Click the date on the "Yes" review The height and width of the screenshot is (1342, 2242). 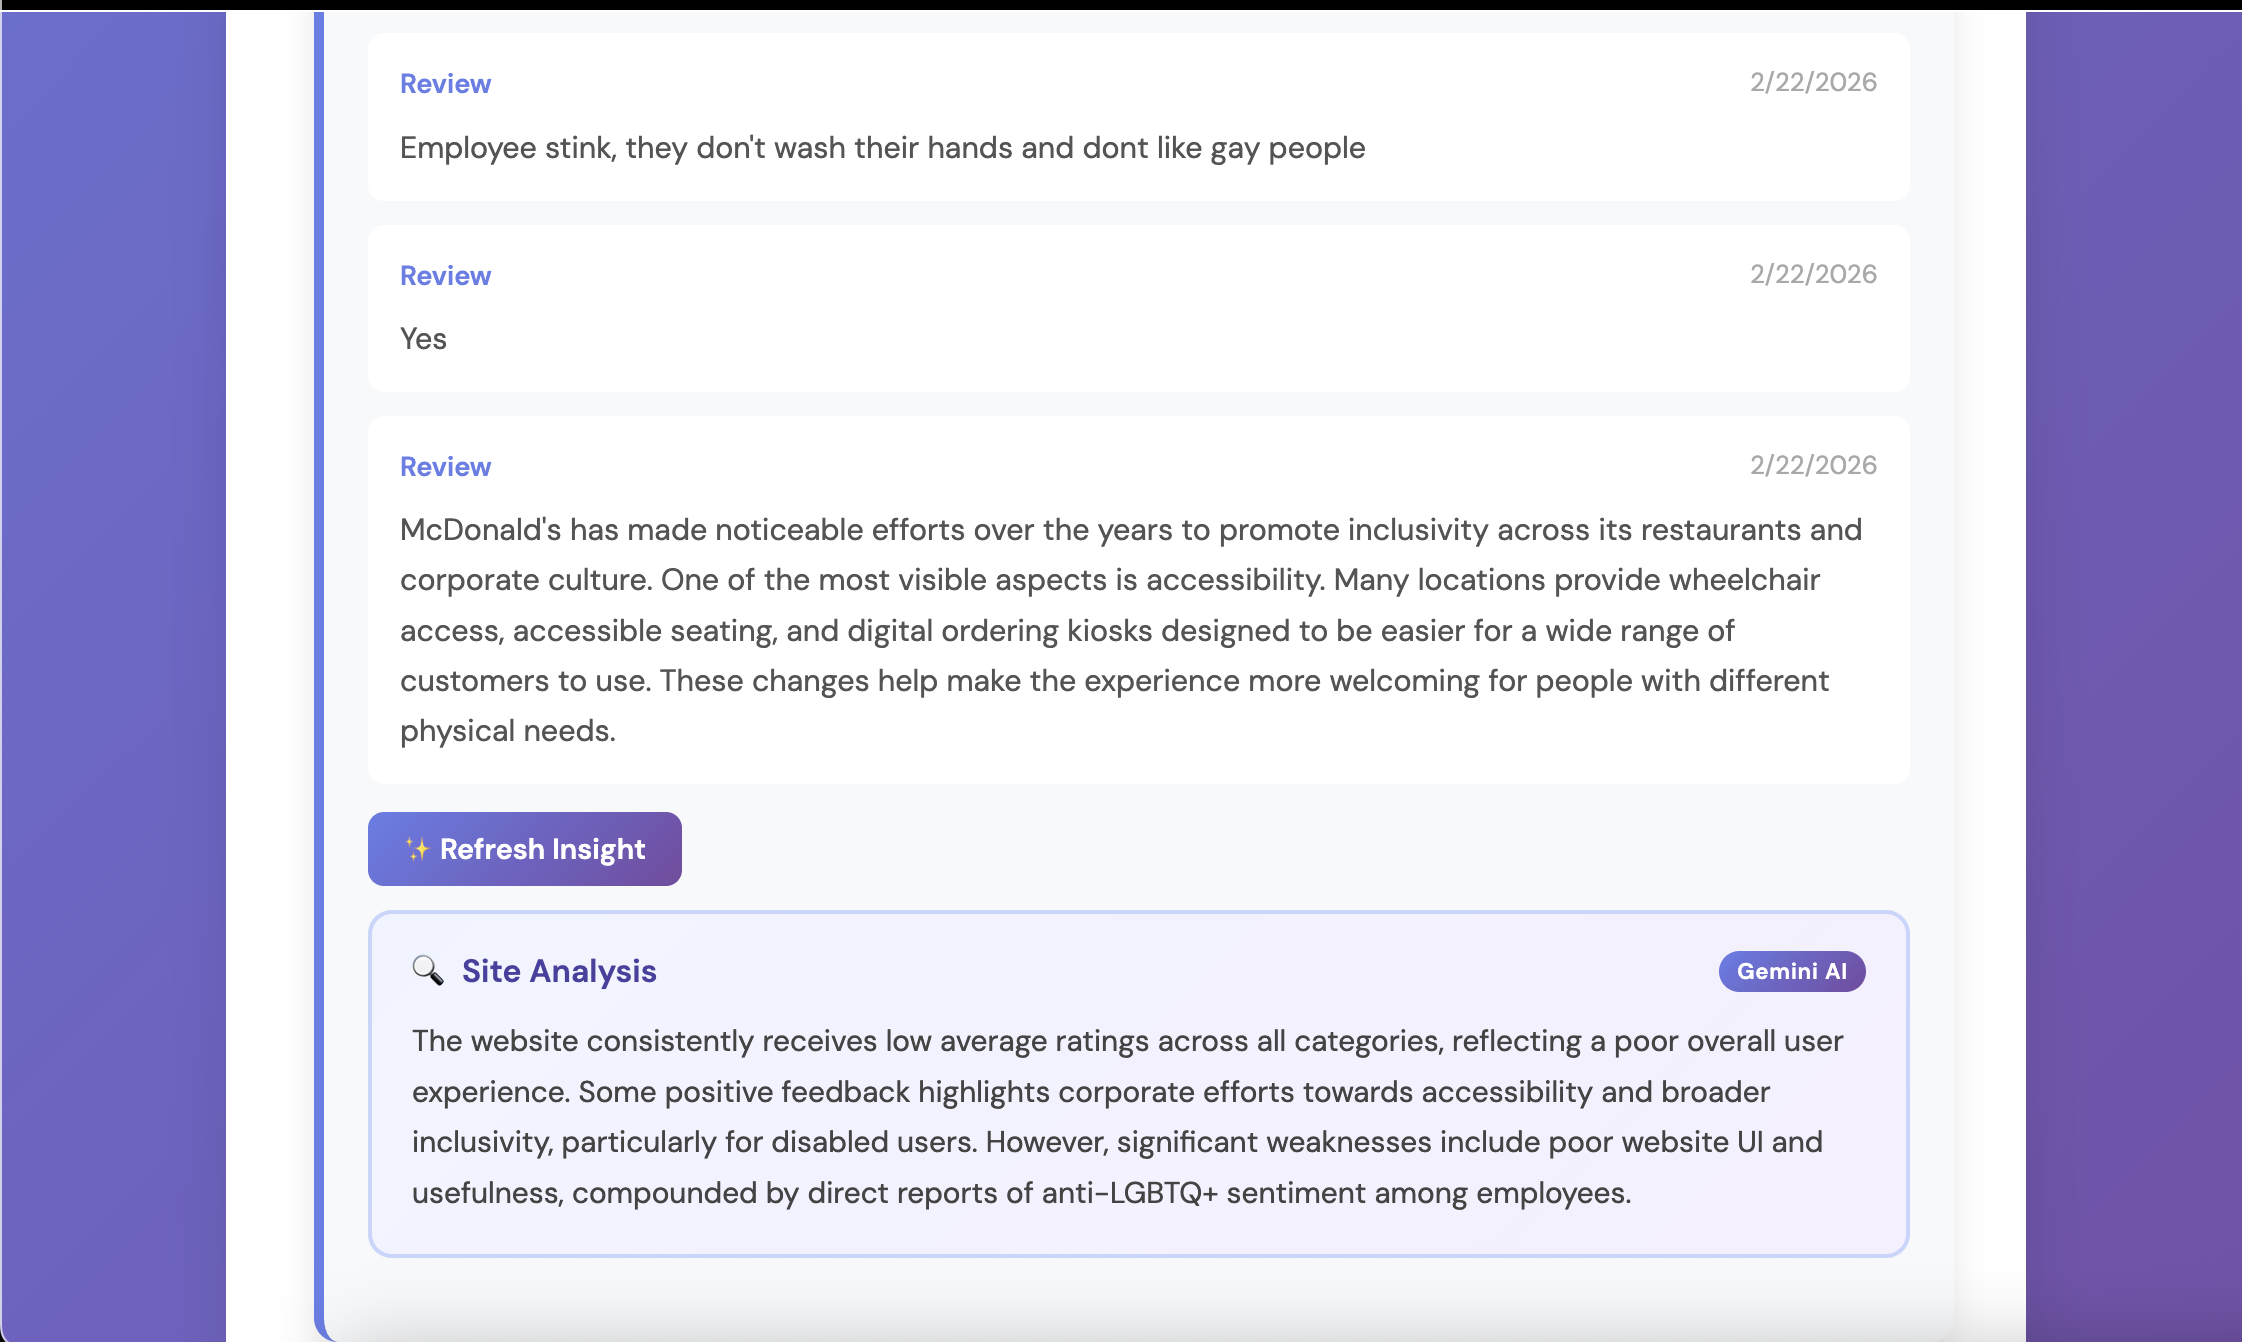point(1812,274)
